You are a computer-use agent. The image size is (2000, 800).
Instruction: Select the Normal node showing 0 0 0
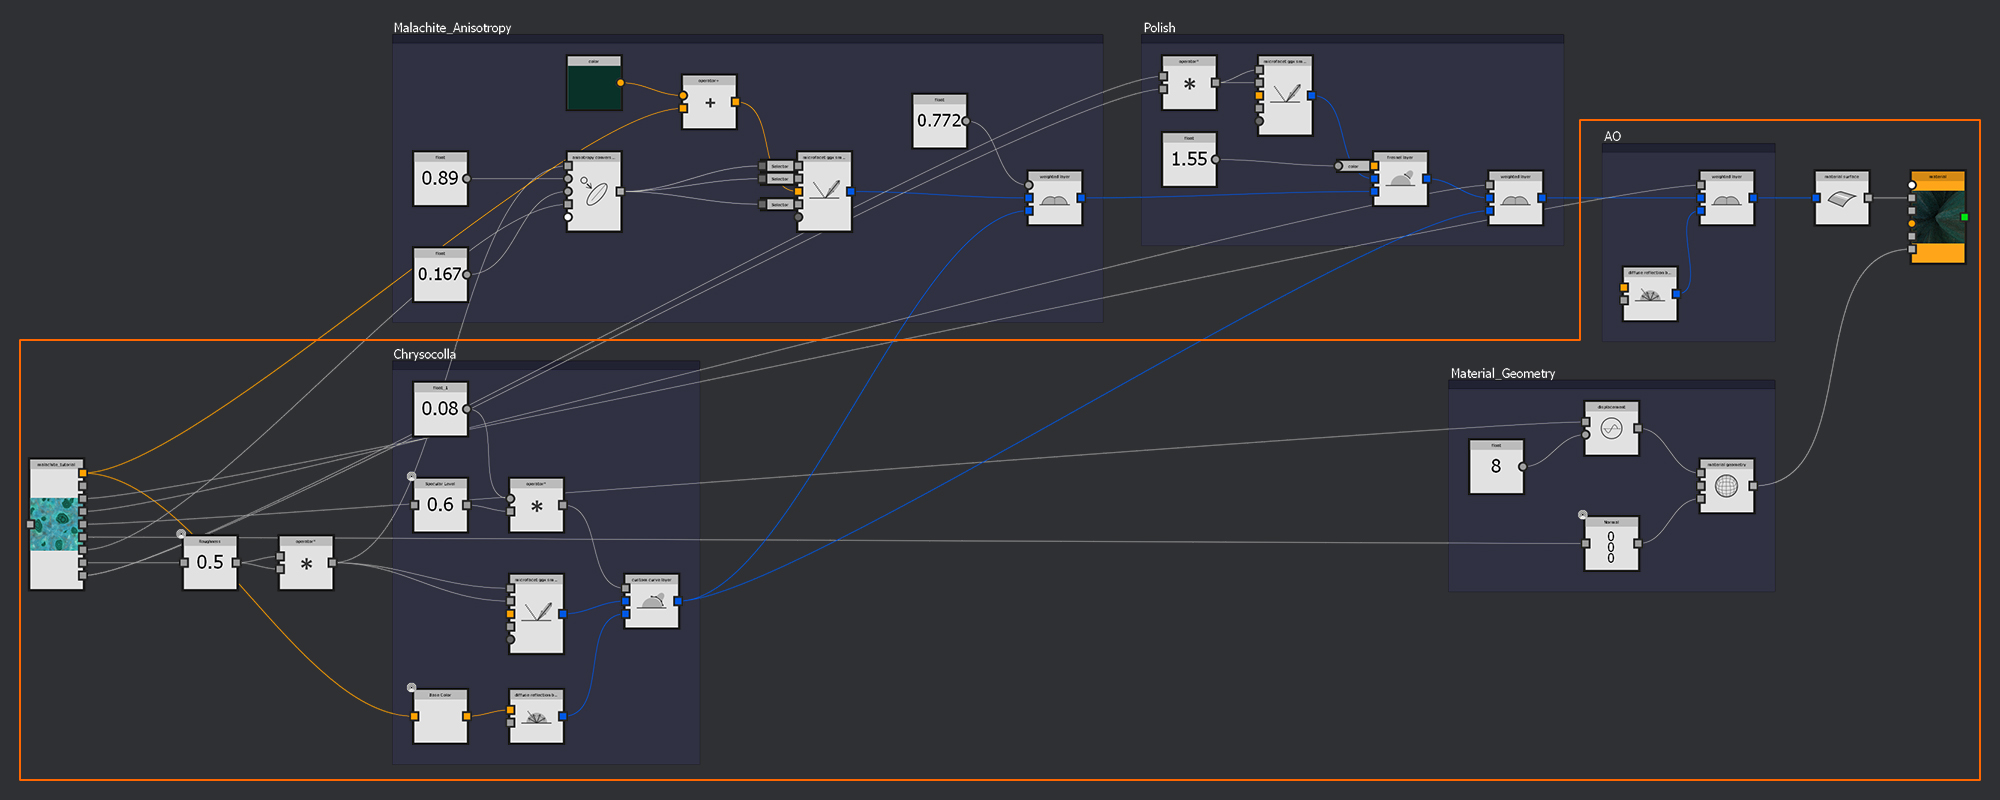pos(1612,544)
